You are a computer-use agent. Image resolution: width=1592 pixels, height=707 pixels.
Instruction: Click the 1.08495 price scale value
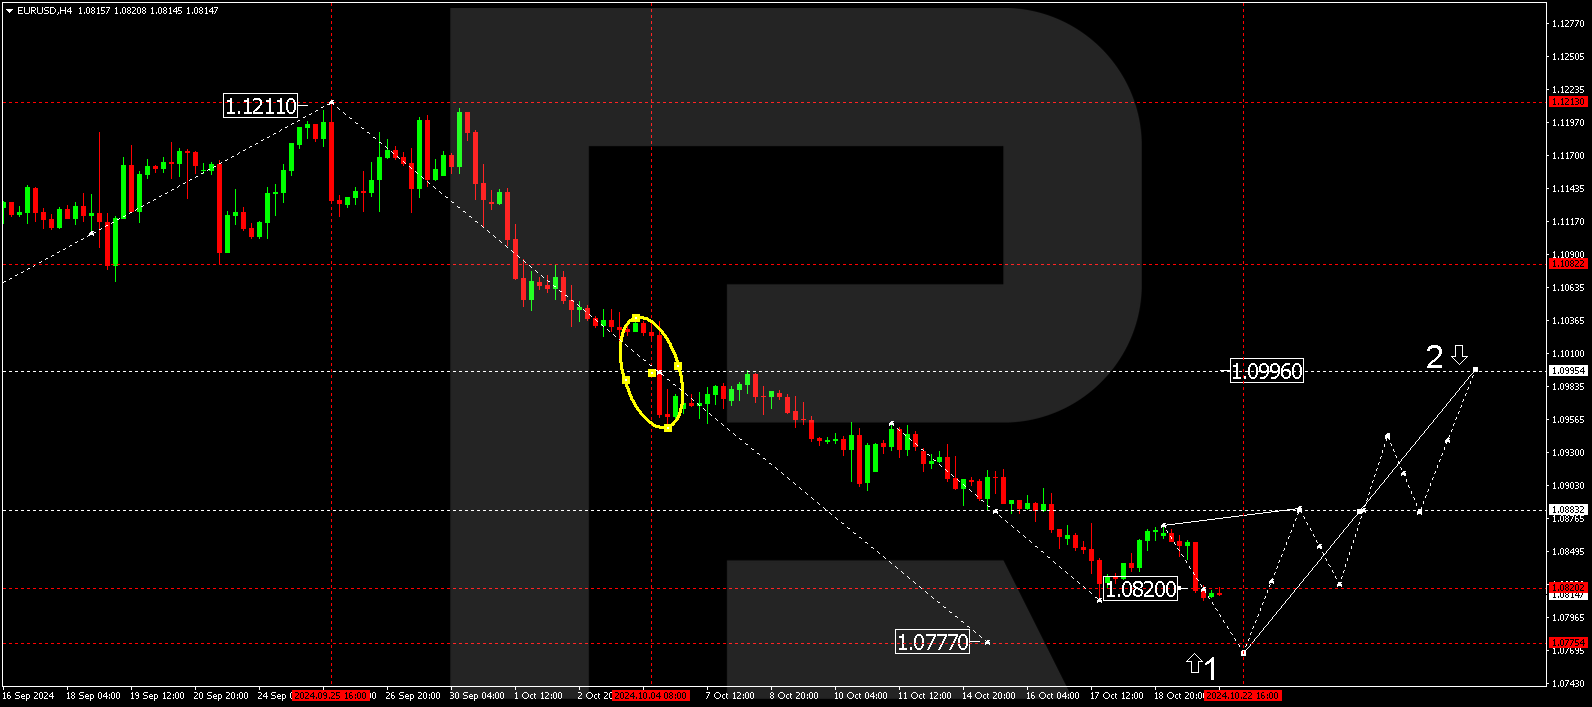[x=1567, y=552]
